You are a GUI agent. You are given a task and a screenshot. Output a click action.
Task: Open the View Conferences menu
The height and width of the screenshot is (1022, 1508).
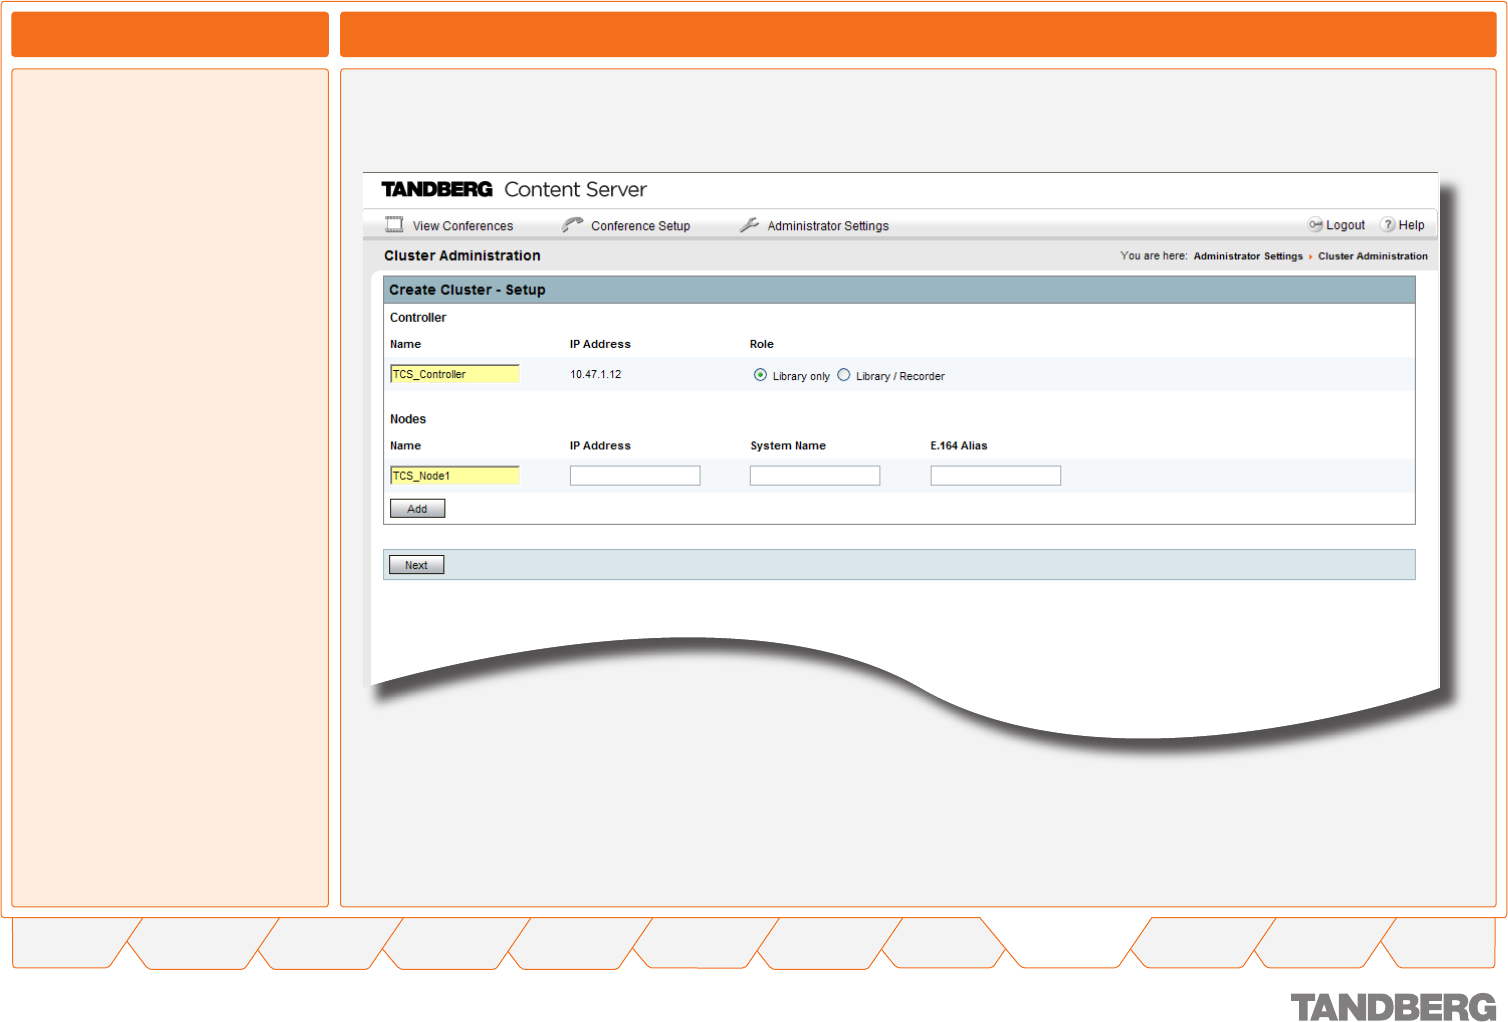[x=462, y=226]
